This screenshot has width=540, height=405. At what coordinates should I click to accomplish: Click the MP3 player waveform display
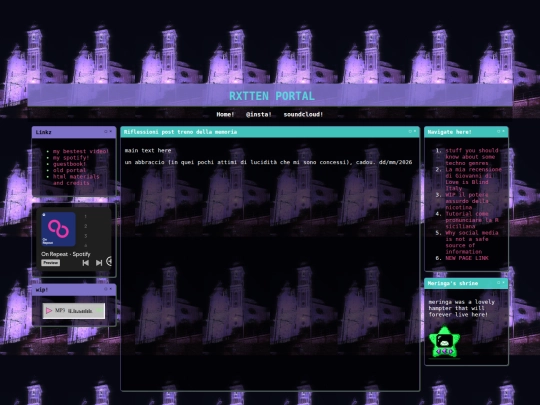(80, 311)
